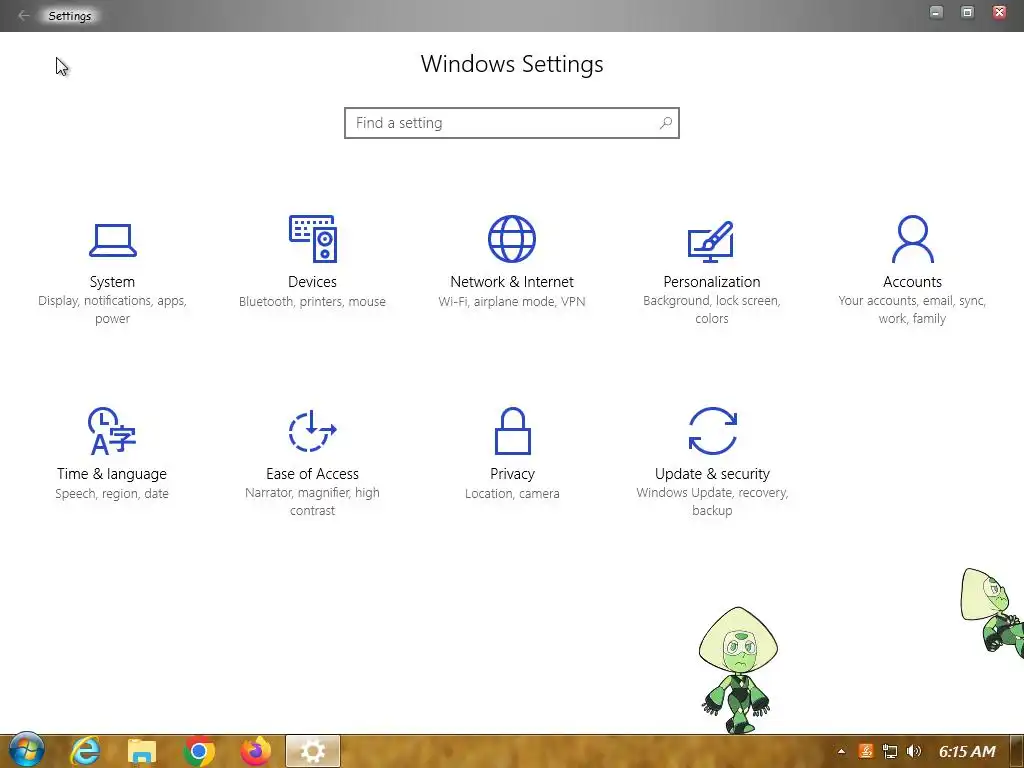1024x768 pixels.
Task: Click 'Location, camera' description
Action: point(512,493)
